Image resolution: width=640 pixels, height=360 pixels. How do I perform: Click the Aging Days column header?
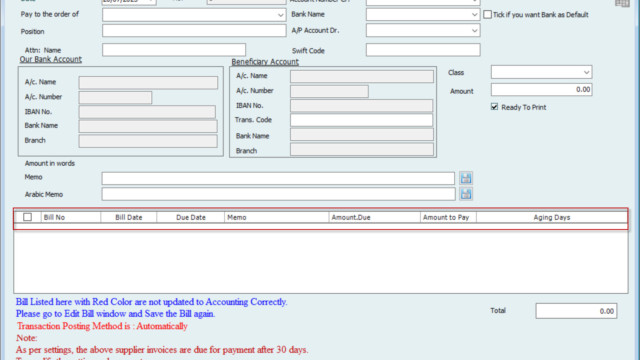pyautogui.click(x=552, y=217)
